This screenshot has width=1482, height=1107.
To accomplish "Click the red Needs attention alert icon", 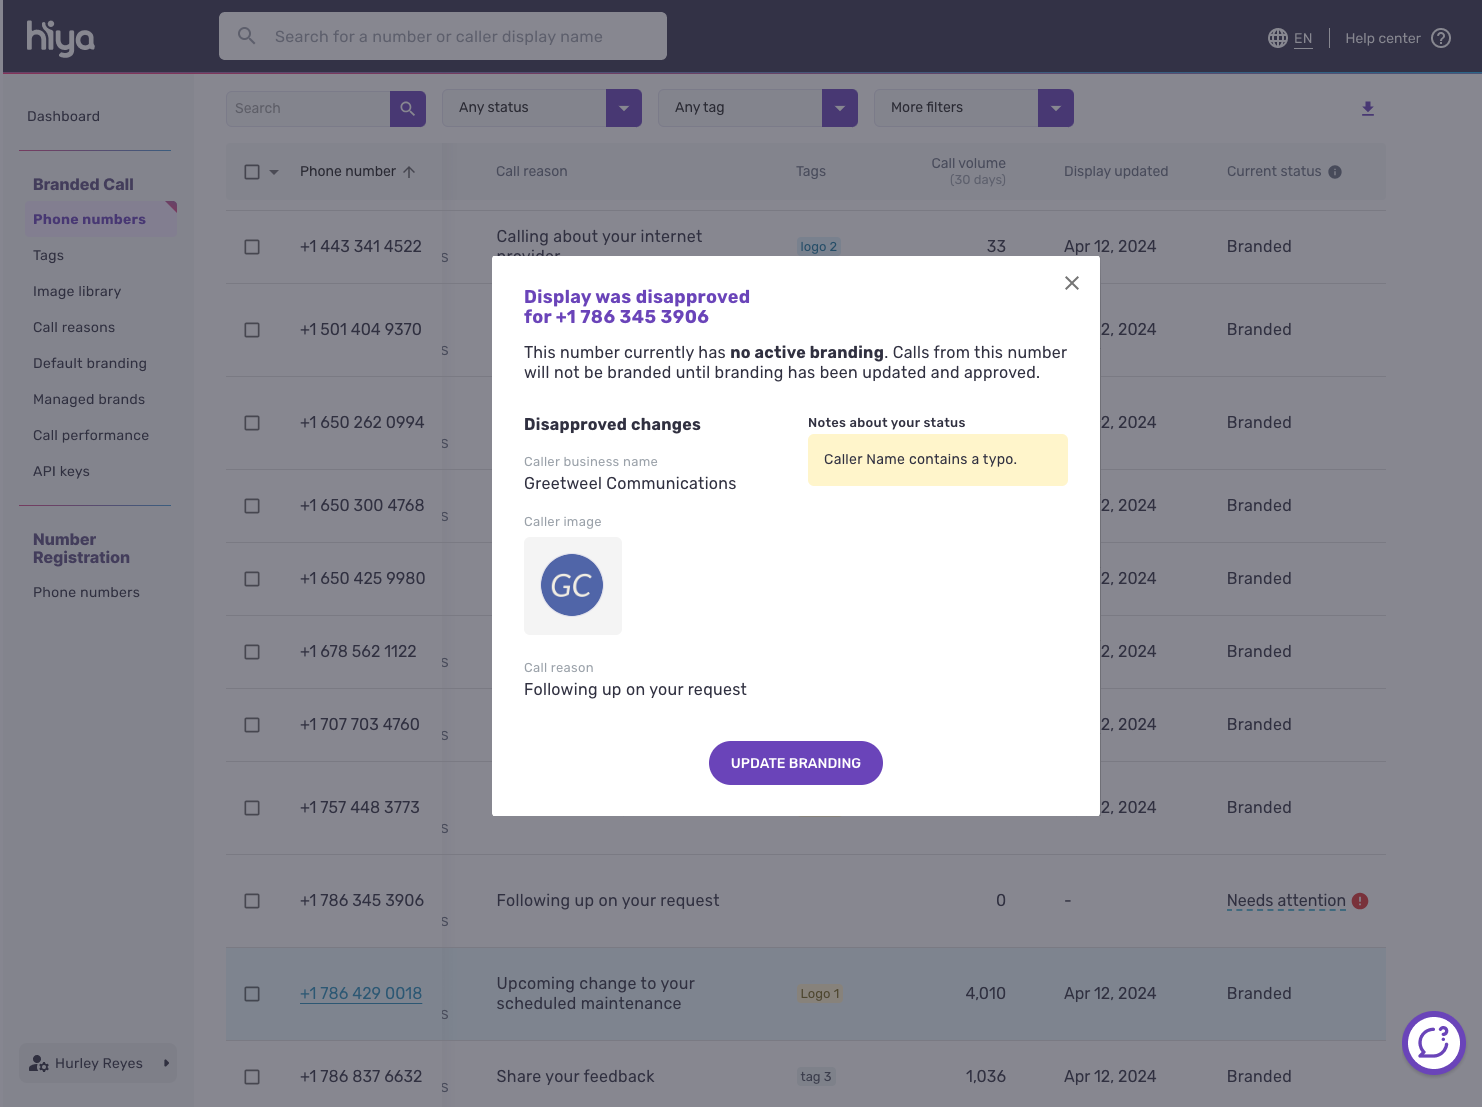I will coord(1360,901).
